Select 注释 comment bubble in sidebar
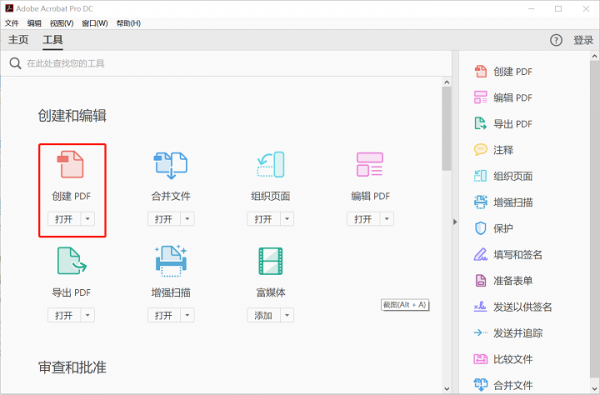This screenshot has width=600, height=395. click(x=481, y=150)
